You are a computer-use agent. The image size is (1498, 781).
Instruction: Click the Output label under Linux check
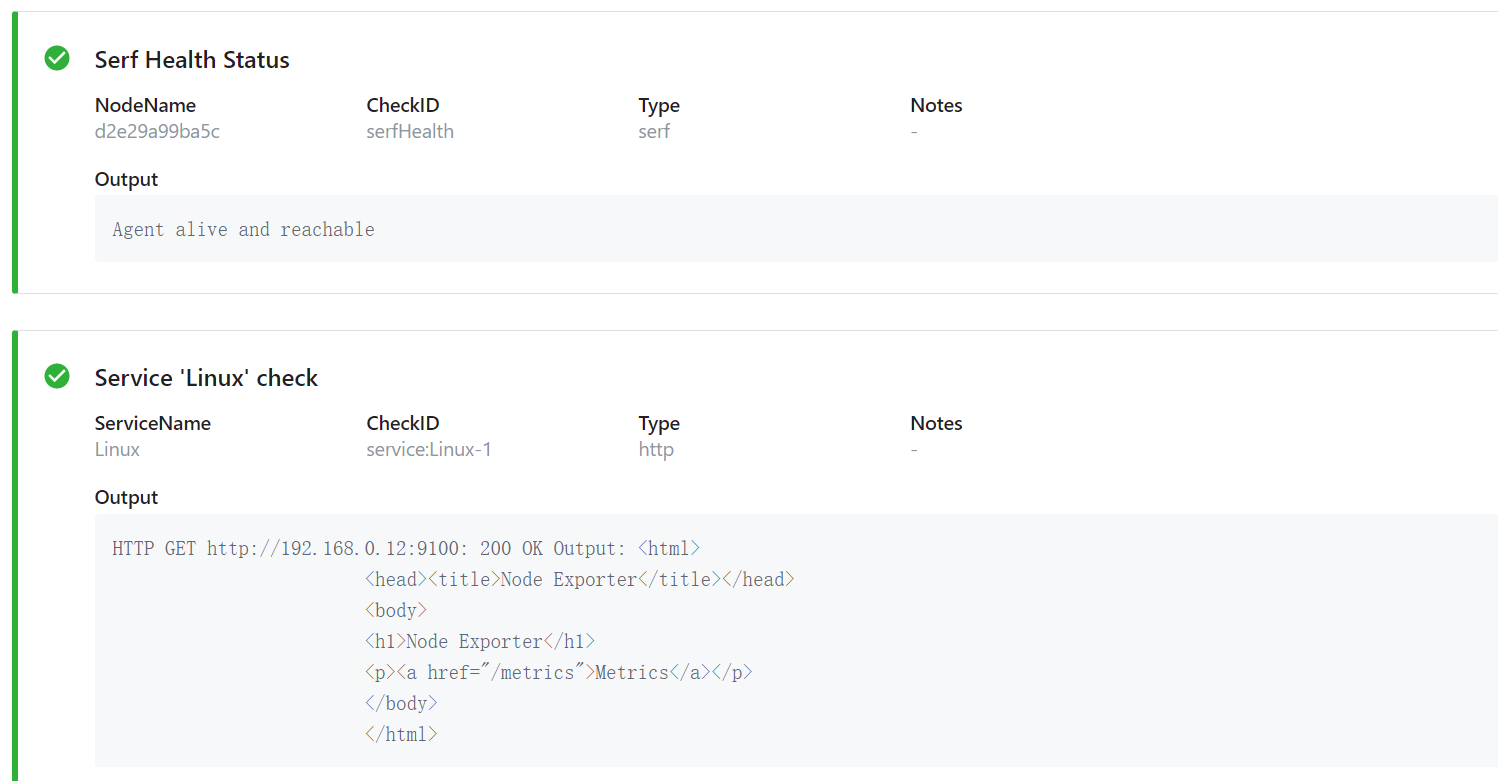126,497
